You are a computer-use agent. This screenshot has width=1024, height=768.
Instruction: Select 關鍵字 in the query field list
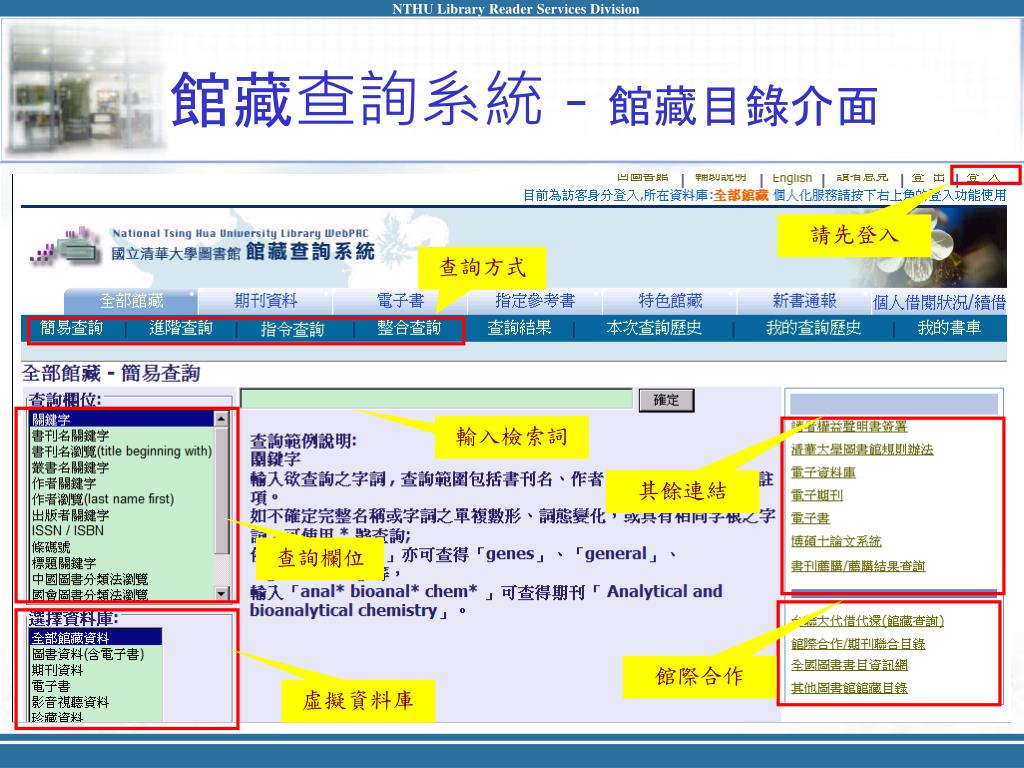click(122, 419)
